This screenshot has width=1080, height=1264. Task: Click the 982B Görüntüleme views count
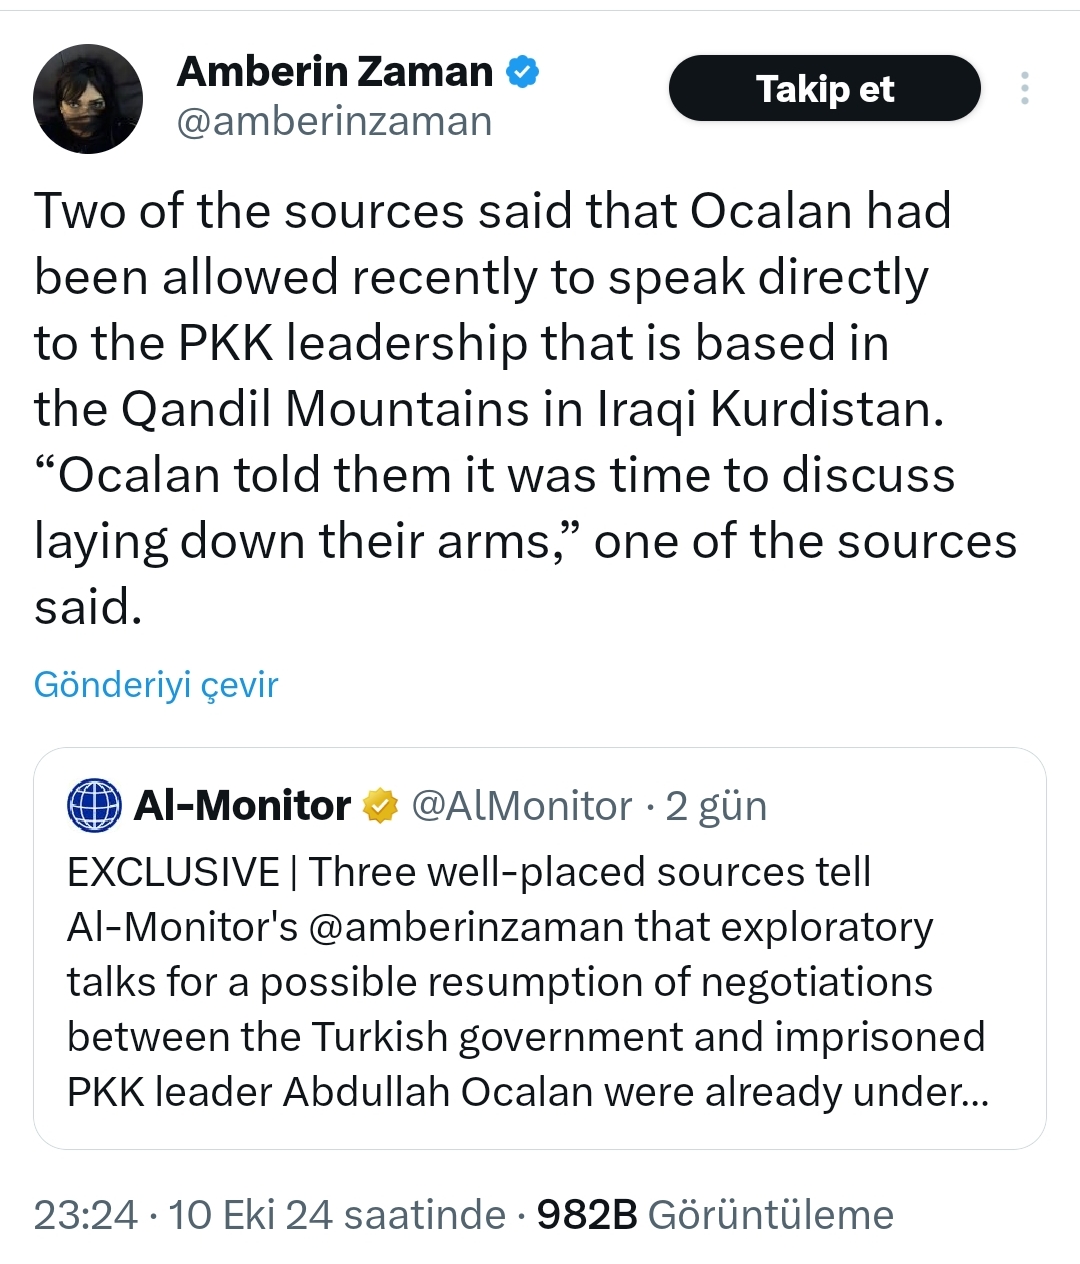pyautogui.click(x=715, y=1215)
